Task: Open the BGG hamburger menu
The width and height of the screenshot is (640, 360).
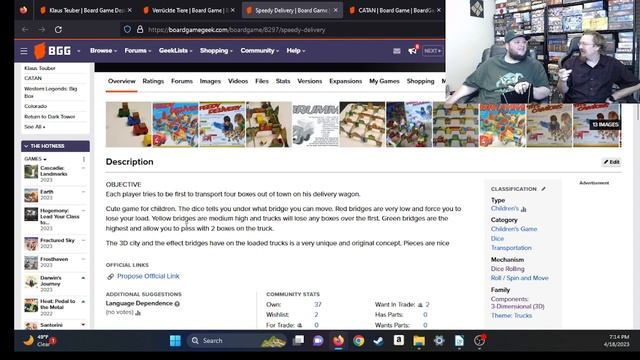Action: click(24, 51)
